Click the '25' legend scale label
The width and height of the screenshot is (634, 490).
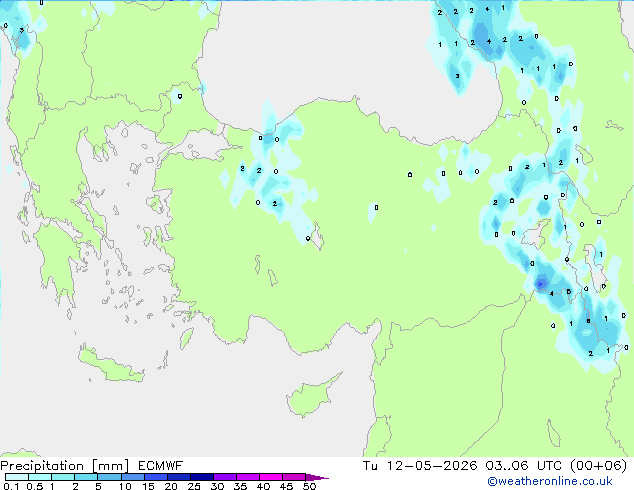point(194,486)
